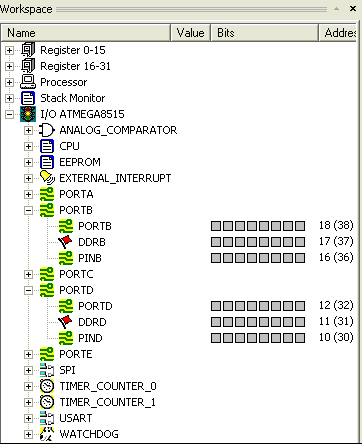
Task: Toggle the leftmost bit of the PORTD register
Action: pos(216,306)
